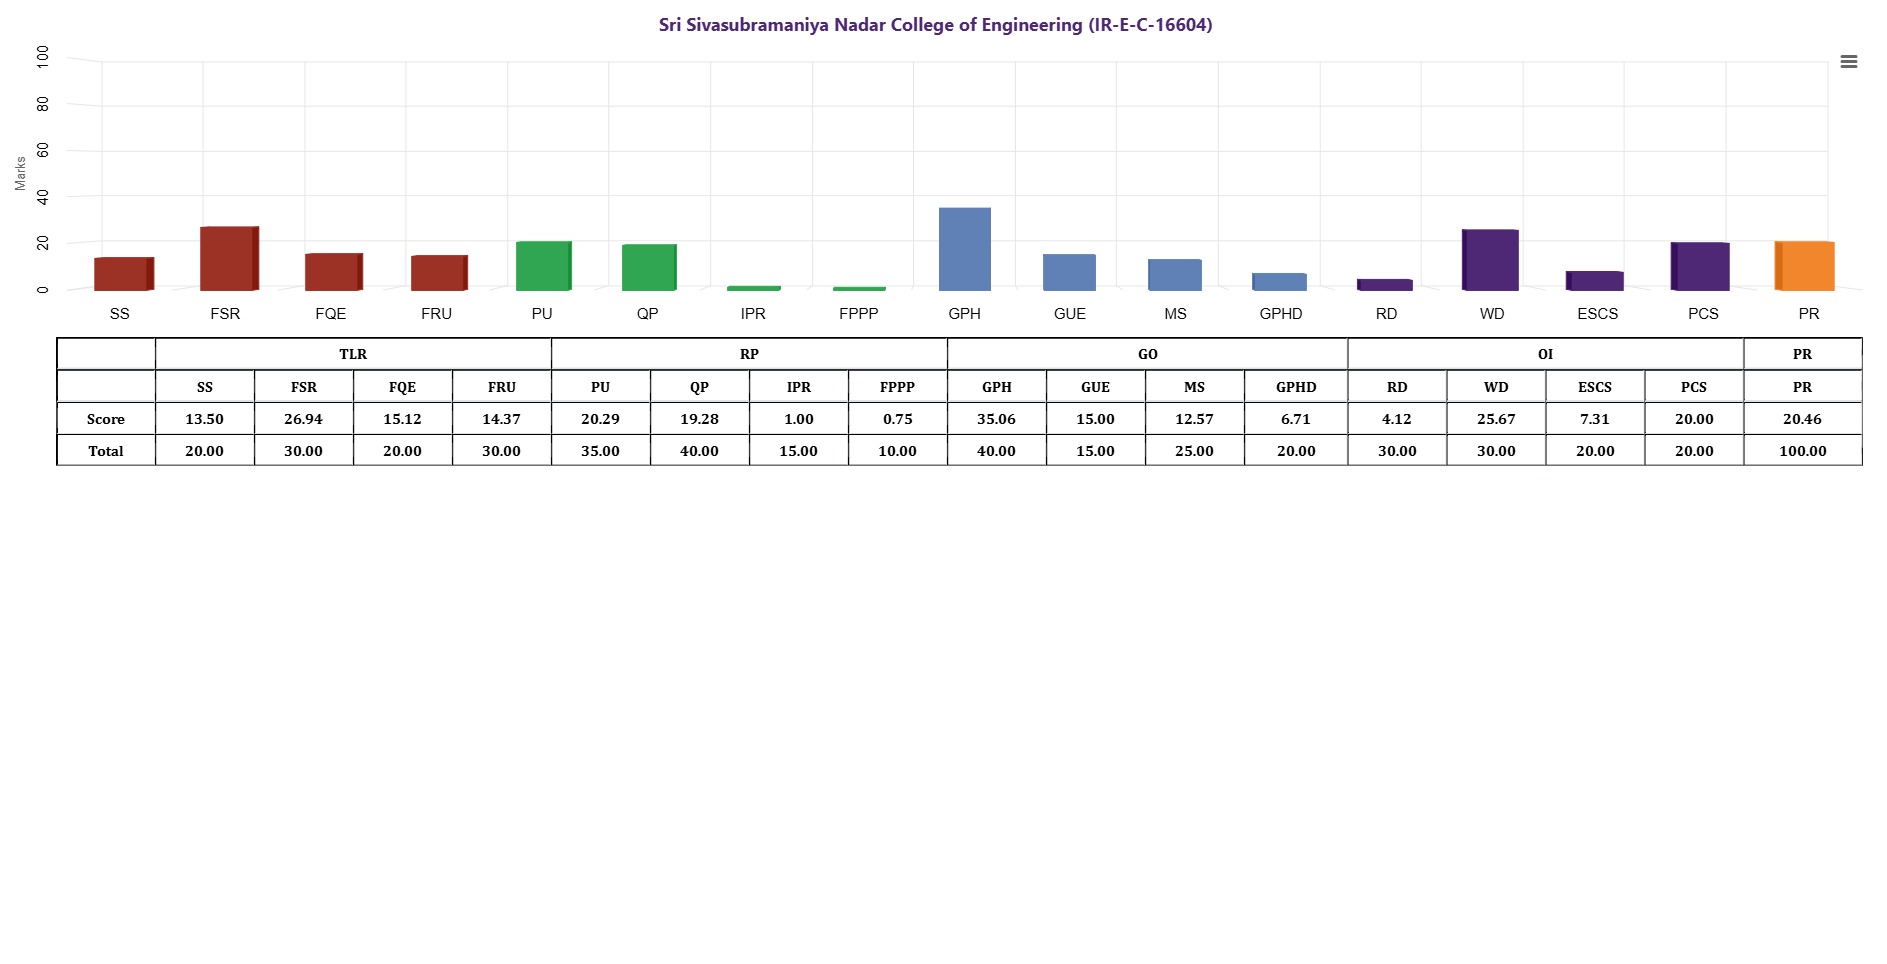
Task: Select the purple WD bar
Action: coord(1490,260)
